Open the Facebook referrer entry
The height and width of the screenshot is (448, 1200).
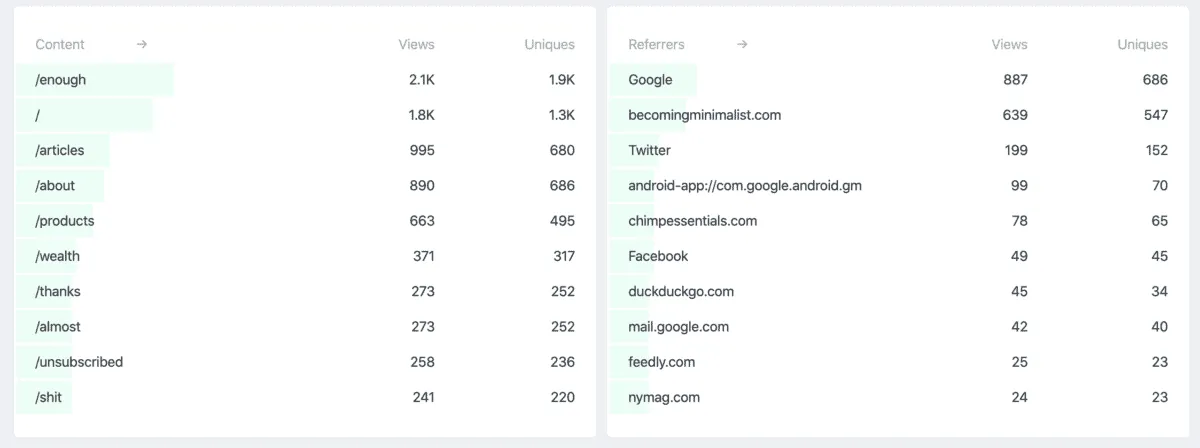point(658,256)
